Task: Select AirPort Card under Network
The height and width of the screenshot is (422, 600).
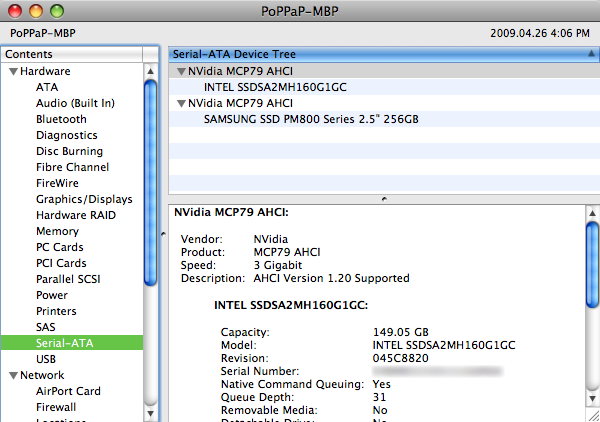Action: (x=68, y=391)
